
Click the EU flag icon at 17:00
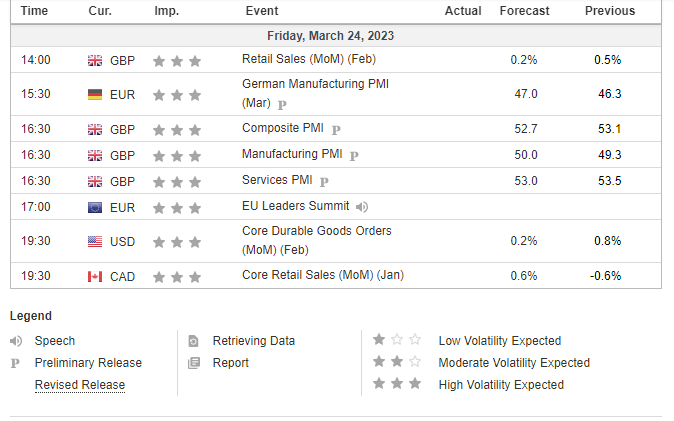coord(95,208)
